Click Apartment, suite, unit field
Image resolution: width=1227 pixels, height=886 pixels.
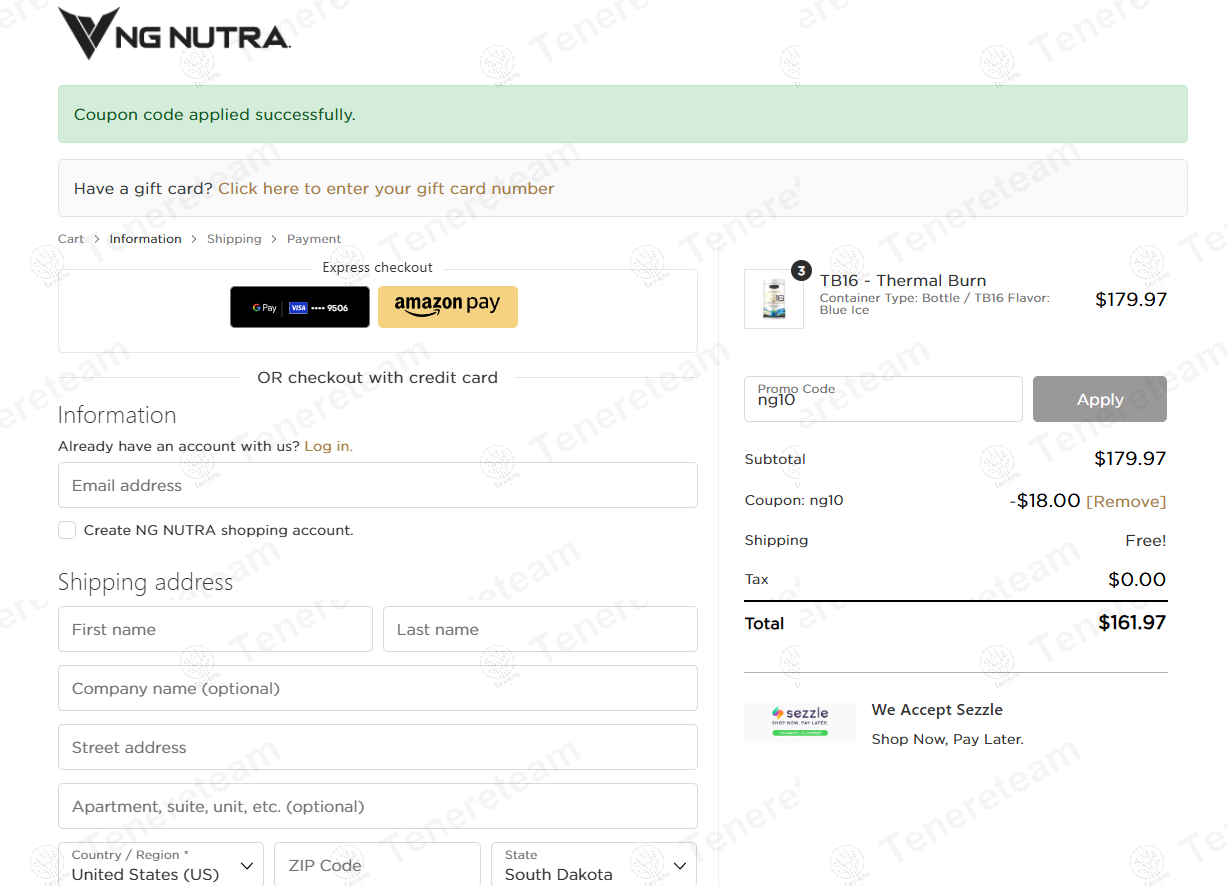[378, 806]
